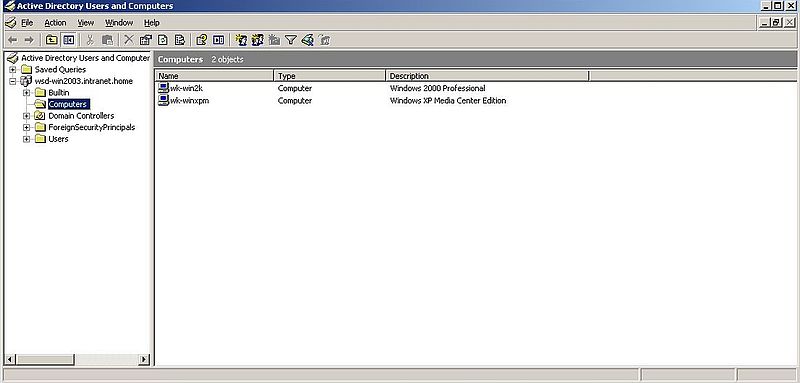Click the Add to group toolbar icon
The image size is (800, 383).
pos(324,40)
